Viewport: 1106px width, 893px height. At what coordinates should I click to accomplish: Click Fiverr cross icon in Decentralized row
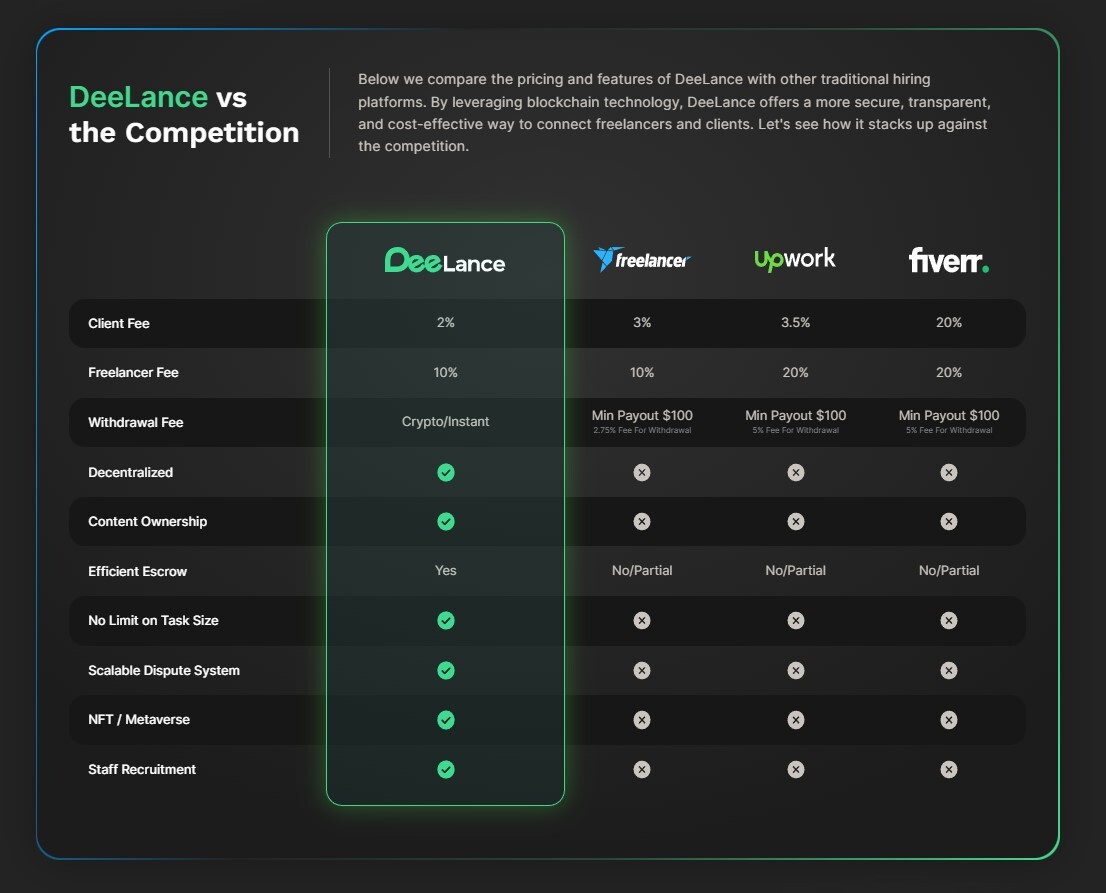[949, 473]
